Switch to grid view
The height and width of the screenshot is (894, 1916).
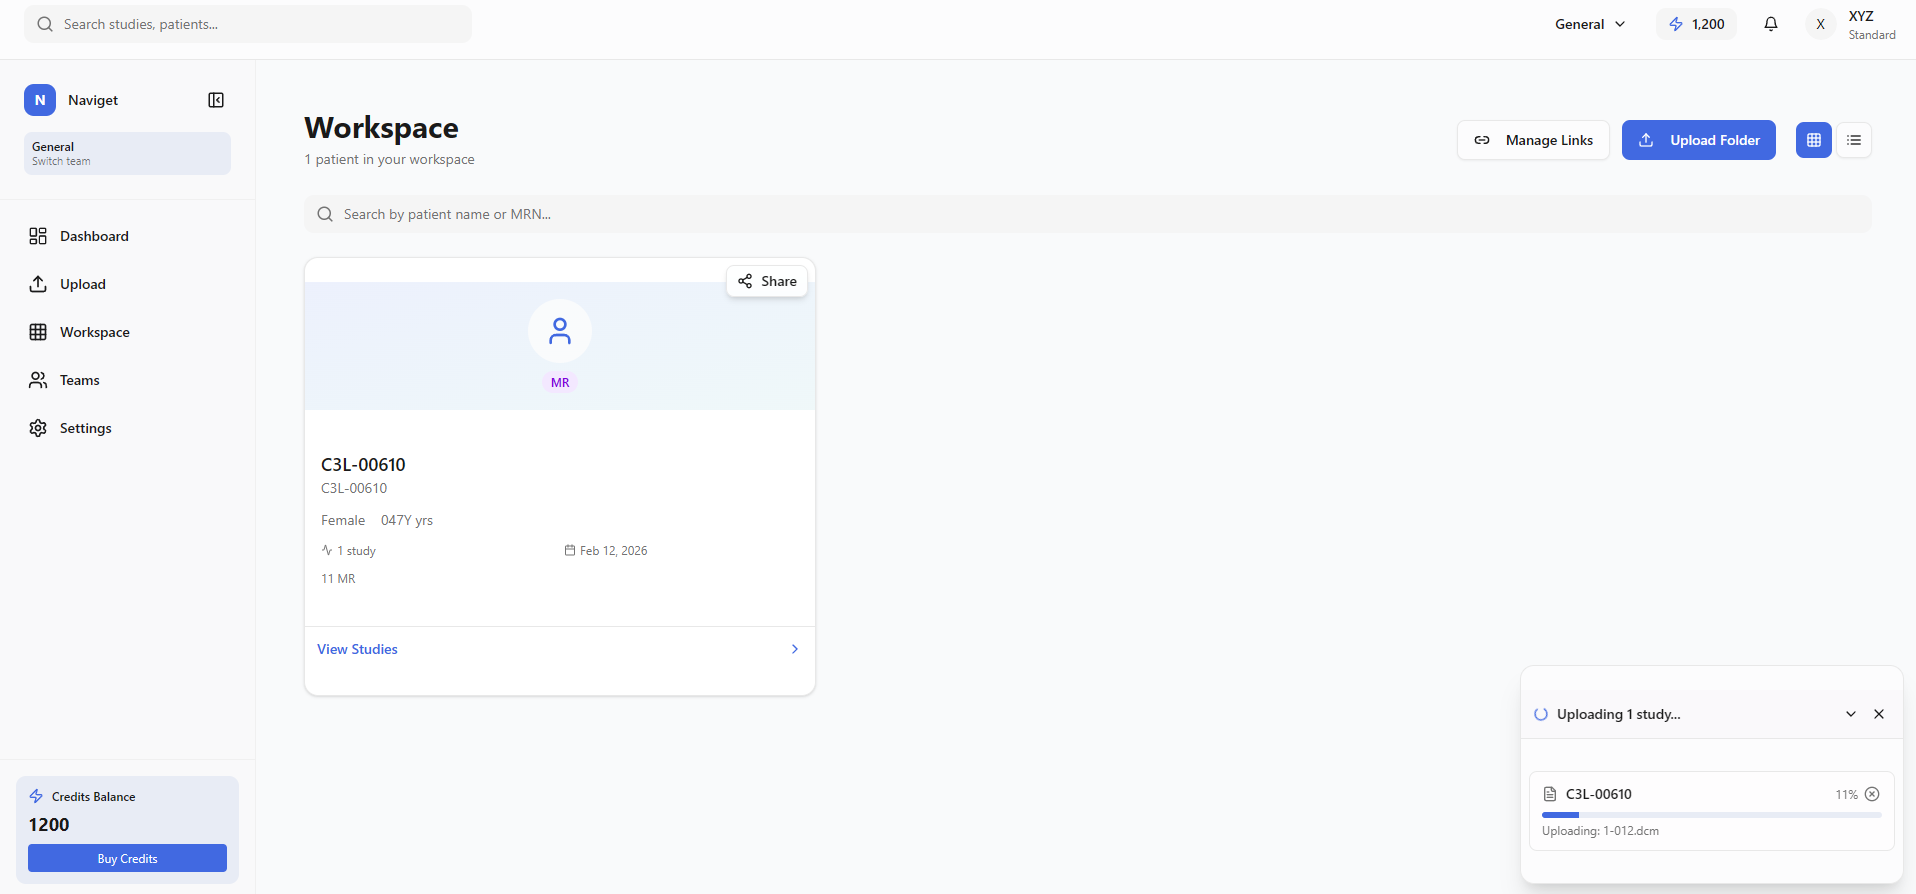pyautogui.click(x=1814, y=140)
